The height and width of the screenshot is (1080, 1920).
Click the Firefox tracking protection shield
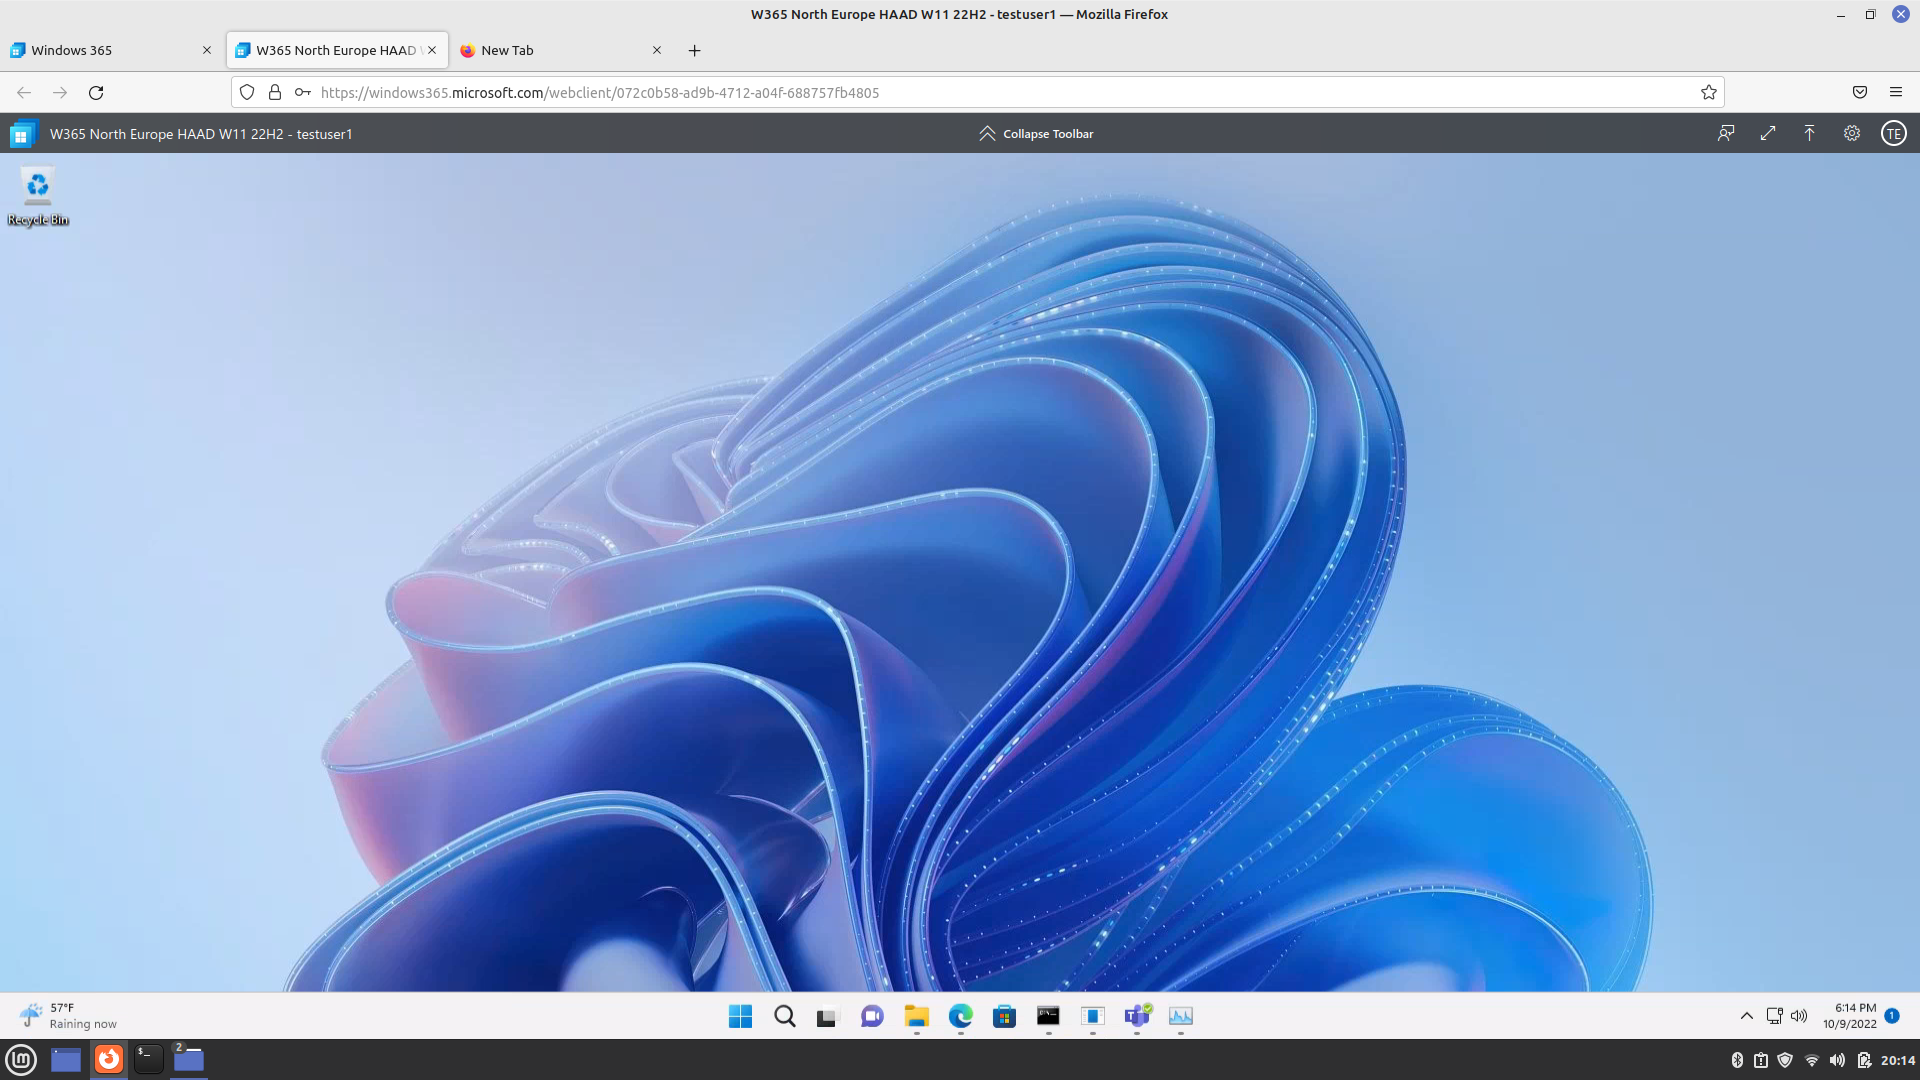(247, 93)
